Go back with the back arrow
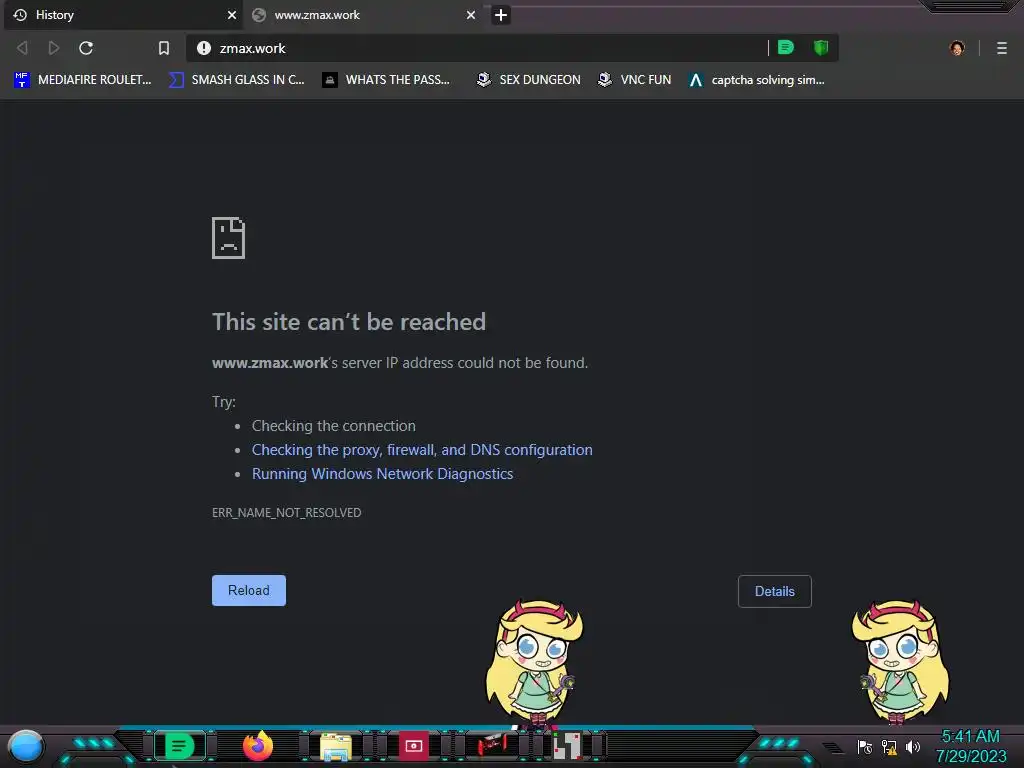1024x768 pixels. point(22,48)
